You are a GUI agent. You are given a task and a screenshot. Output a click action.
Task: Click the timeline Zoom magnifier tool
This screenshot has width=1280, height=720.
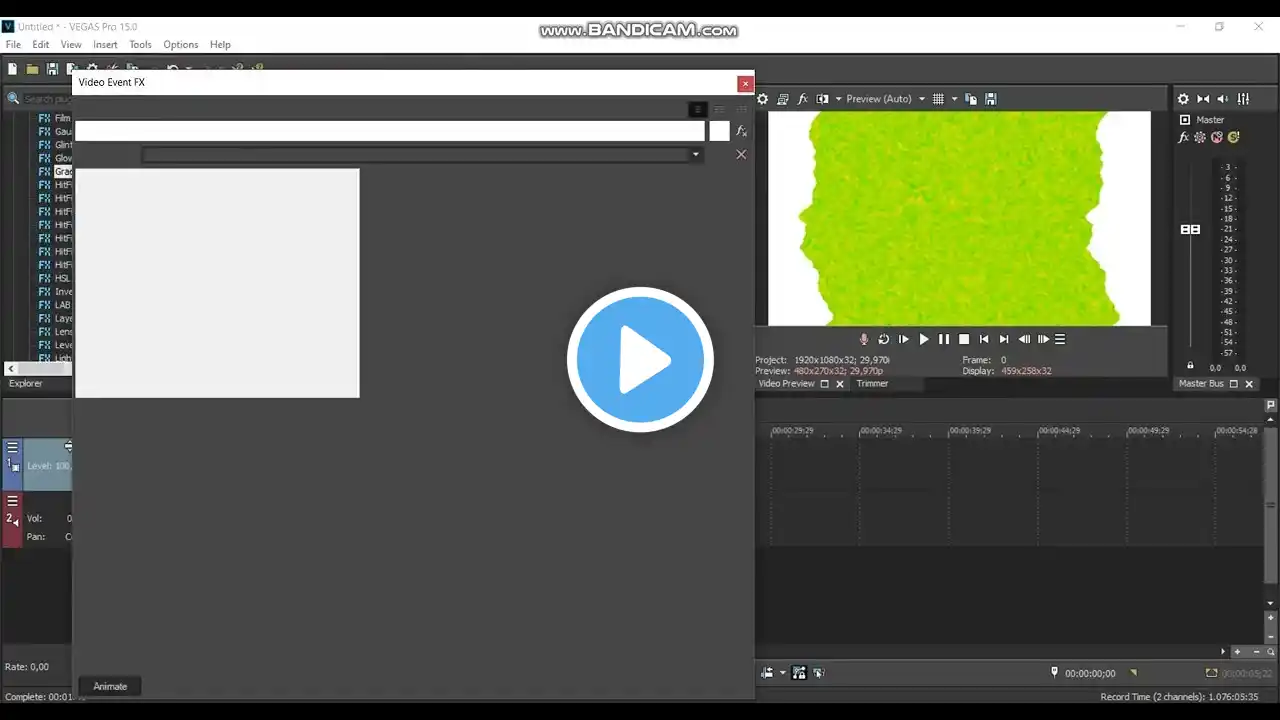tap(1272, 652)
